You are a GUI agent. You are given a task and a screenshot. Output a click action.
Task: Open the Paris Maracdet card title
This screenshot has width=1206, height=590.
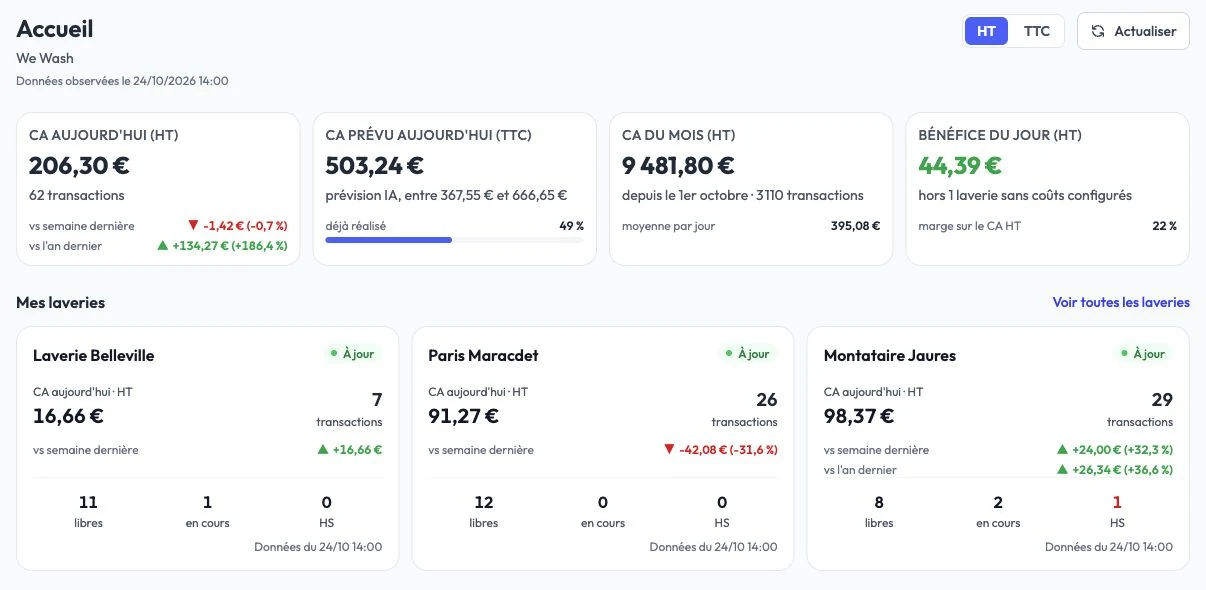pos(483,355)
